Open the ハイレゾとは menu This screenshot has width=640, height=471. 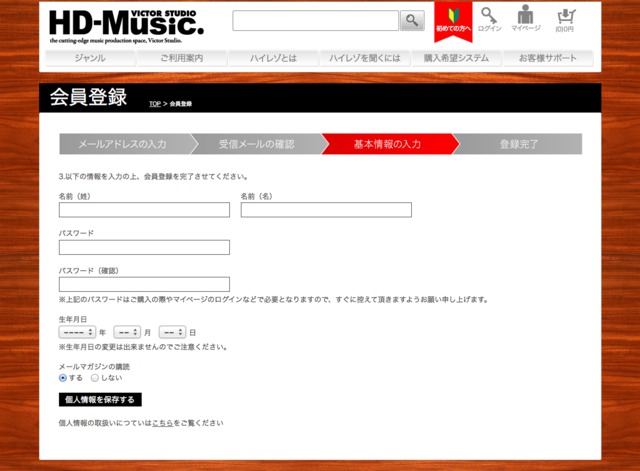[273, 58]
